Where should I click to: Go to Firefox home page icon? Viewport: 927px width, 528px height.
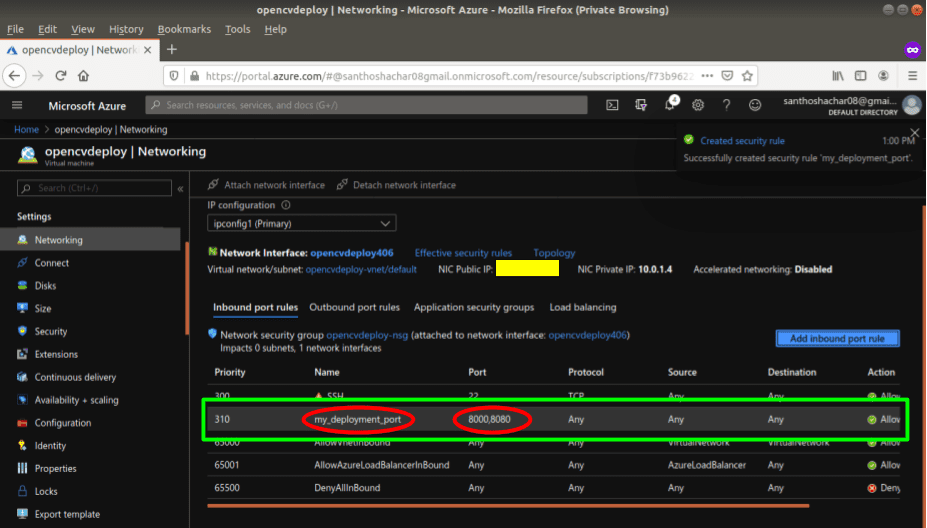(x=83, y=76)
